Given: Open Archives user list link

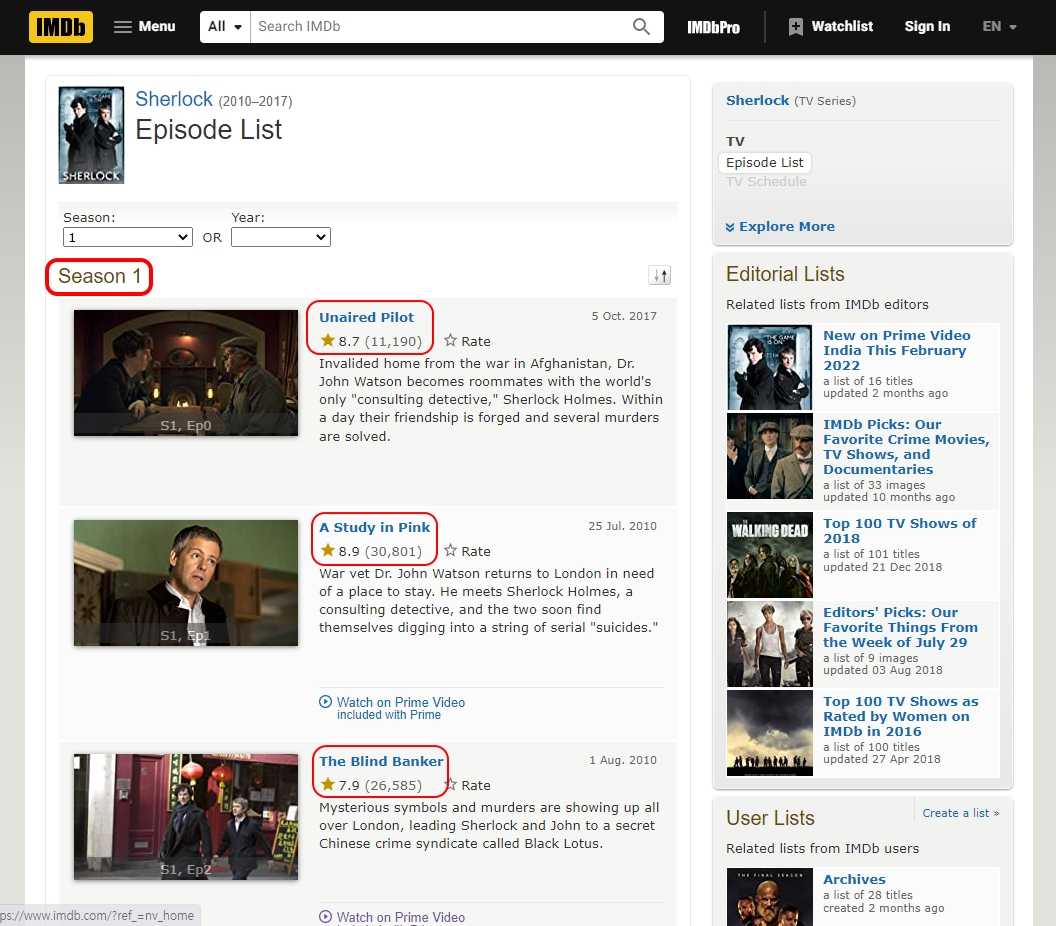Looking at the screenshot, I should (854, 879).
